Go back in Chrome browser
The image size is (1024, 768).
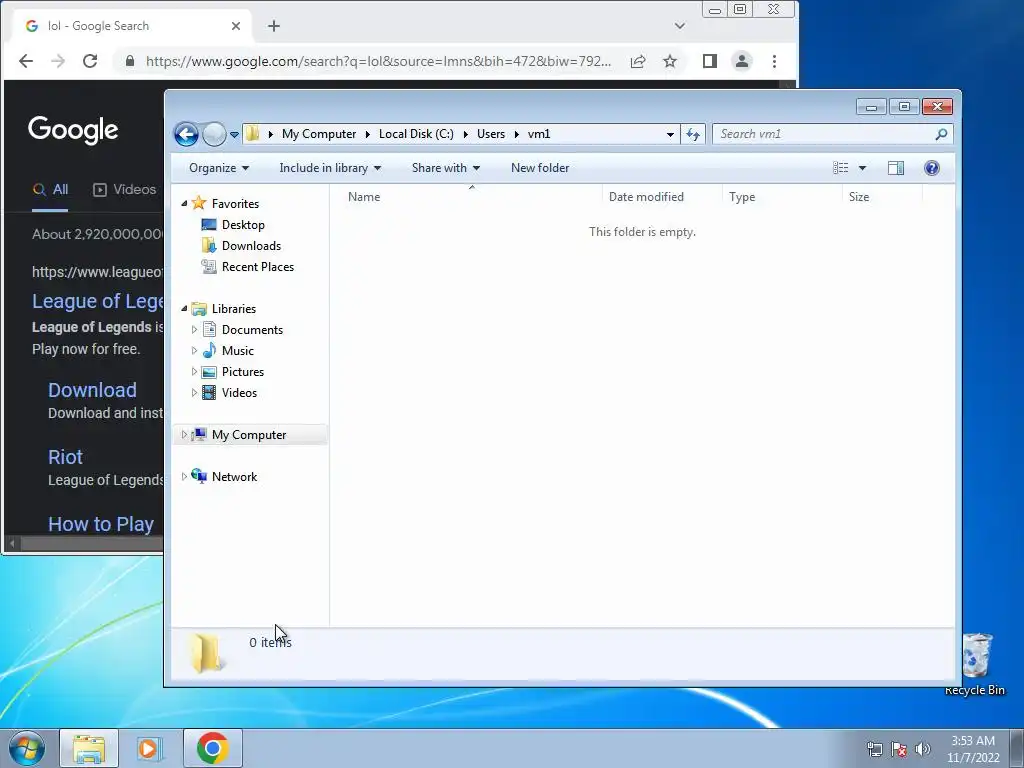click(25, 61)
